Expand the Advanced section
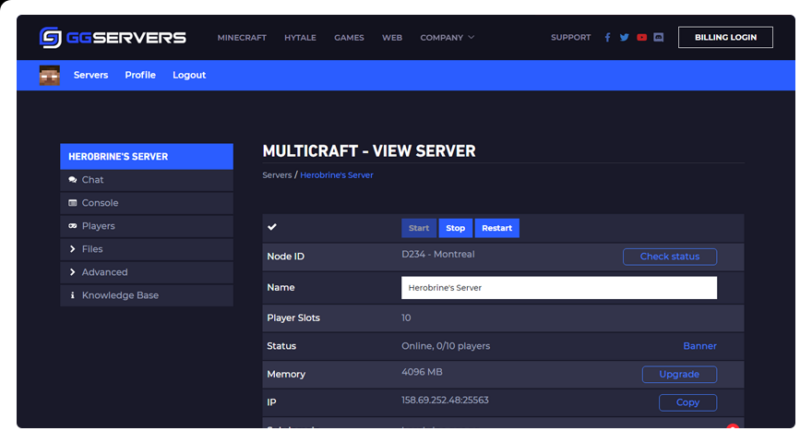The height and width of the screenshot is (431, 800). coord(146,272)
